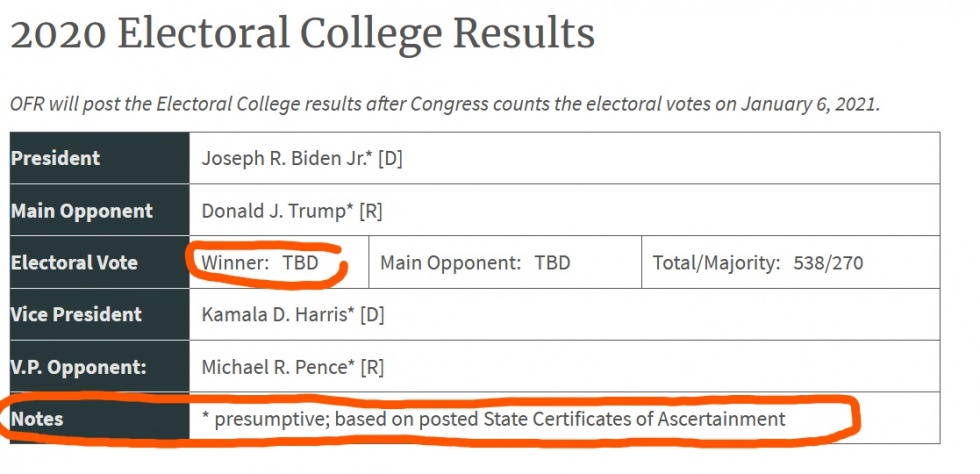Click 'Michael R. Pence* [R]' cell
Viewport: 980px width, 474px height.
click(x=294, y=367)
